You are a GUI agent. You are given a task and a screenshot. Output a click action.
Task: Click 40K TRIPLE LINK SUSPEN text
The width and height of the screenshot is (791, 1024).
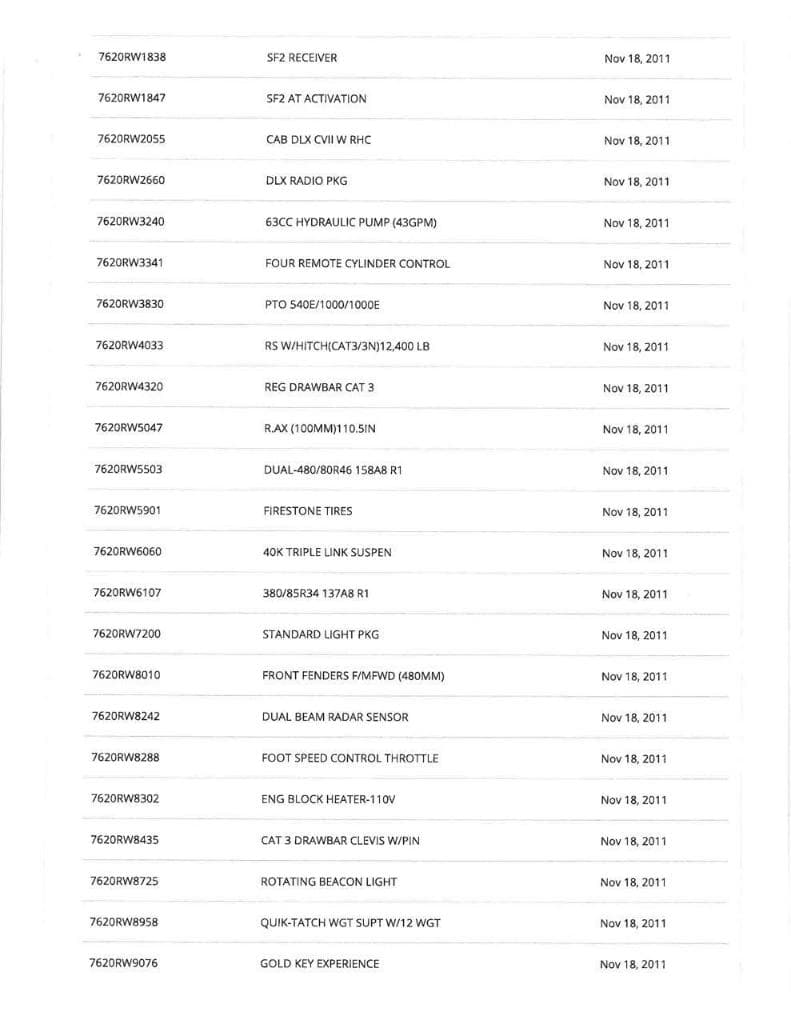pos(326,552)
